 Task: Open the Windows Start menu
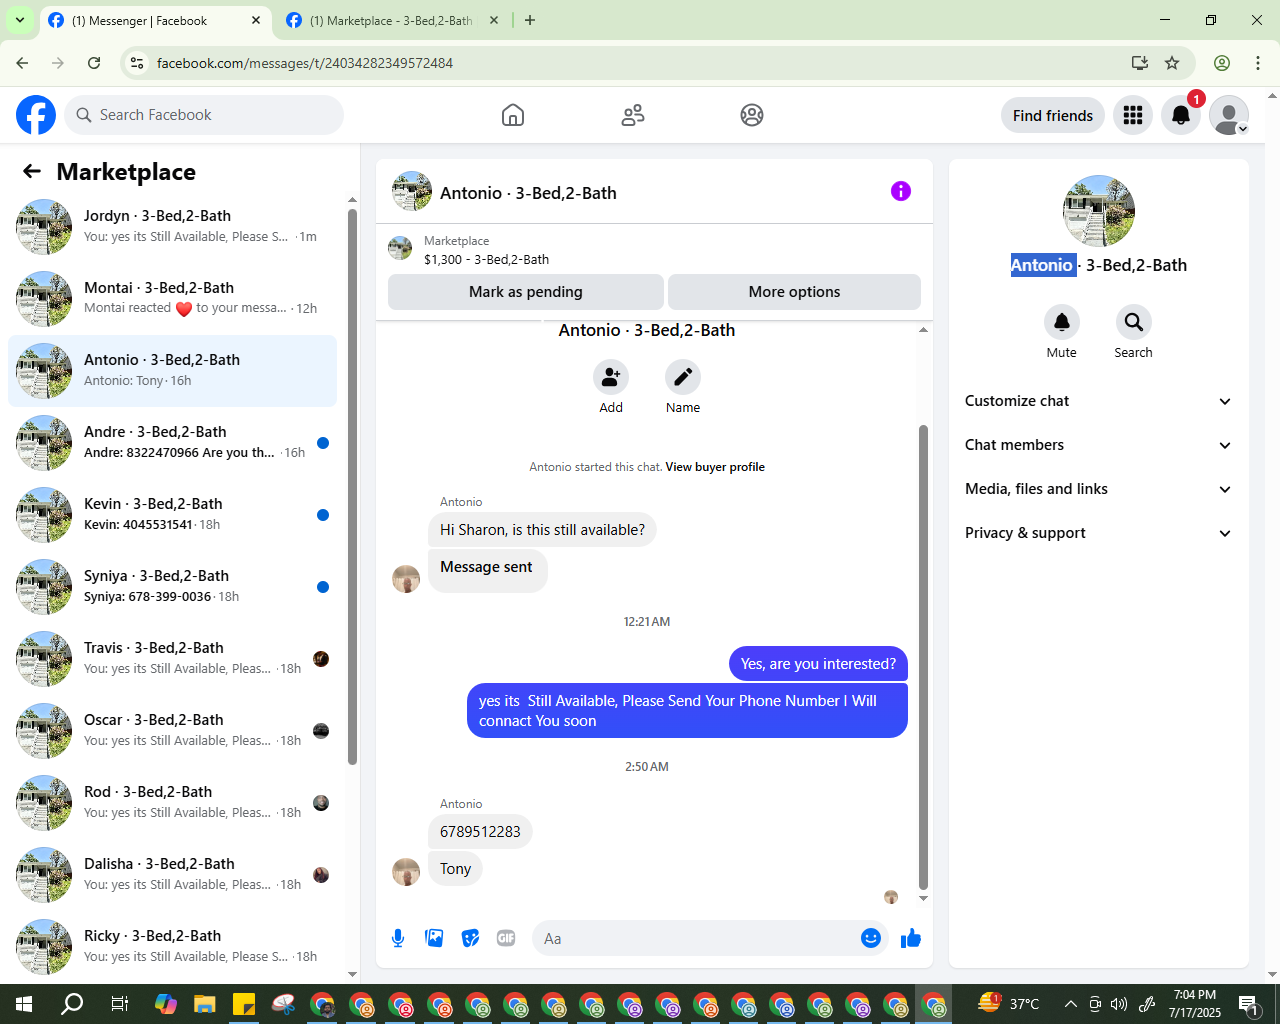24,1004
